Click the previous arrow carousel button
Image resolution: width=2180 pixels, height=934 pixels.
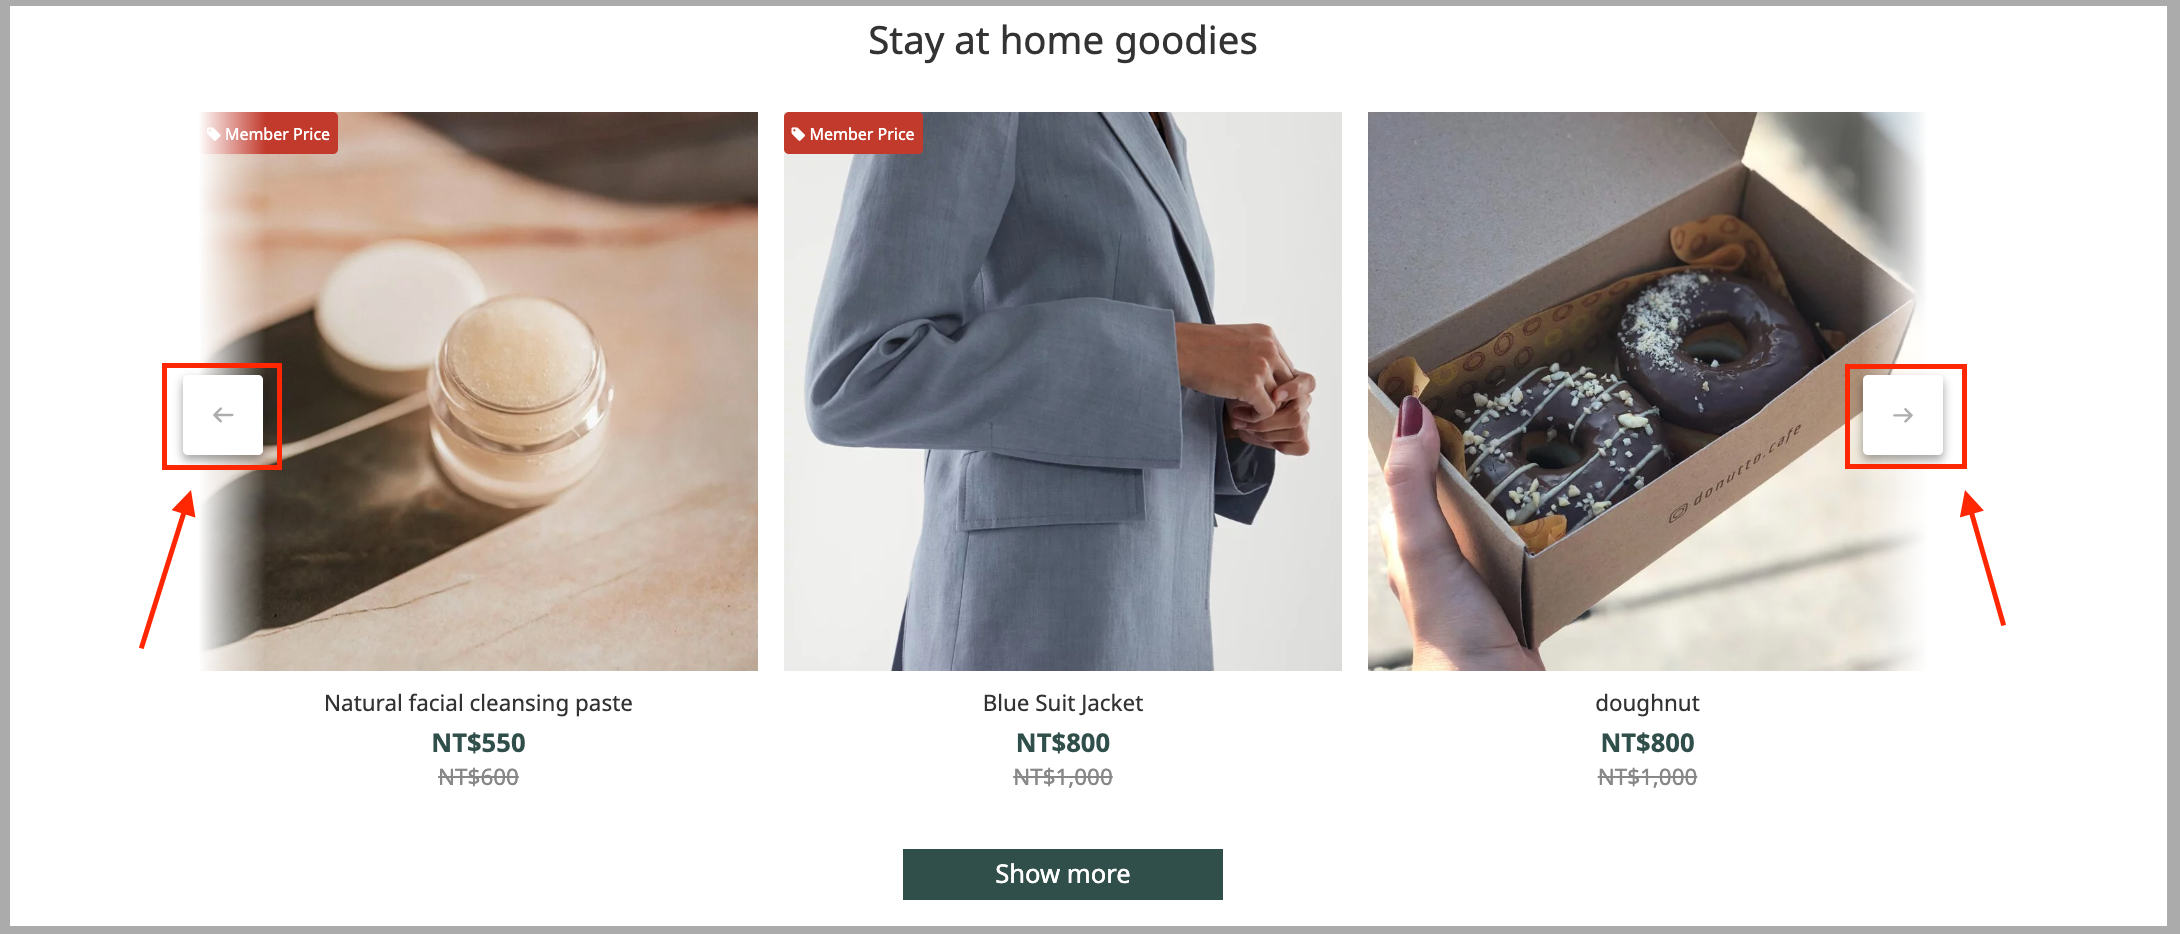pos(223,415)
